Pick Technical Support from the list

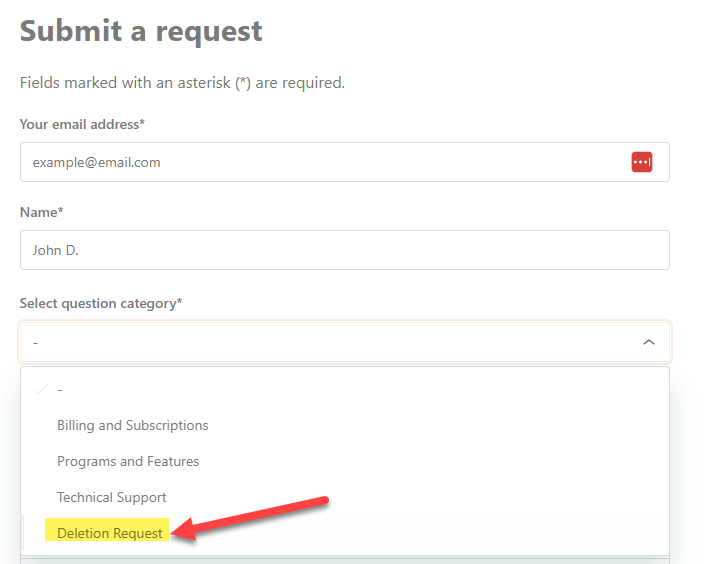pyautogui.click(x=112, y=497)
